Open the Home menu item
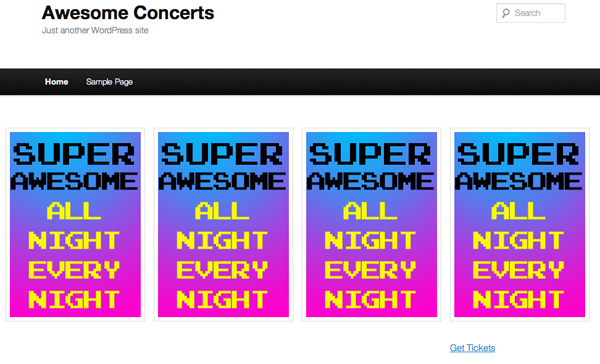The image size is (600, 364). pyautogui.click(x=57, y=82)
